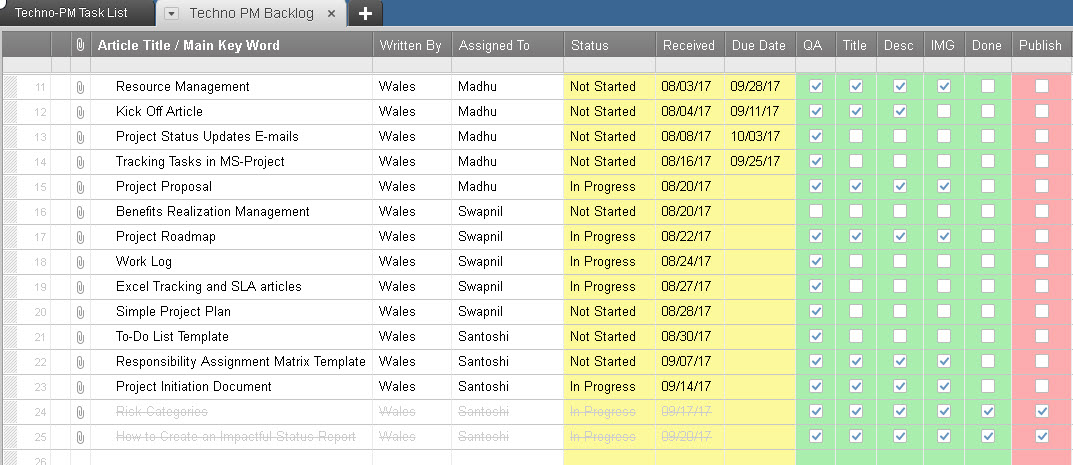Image resolution: width=1073 pixels, height=465 pixels.
Task: Add a new sheet tab with plus button
Action: (x=365, y=14)
